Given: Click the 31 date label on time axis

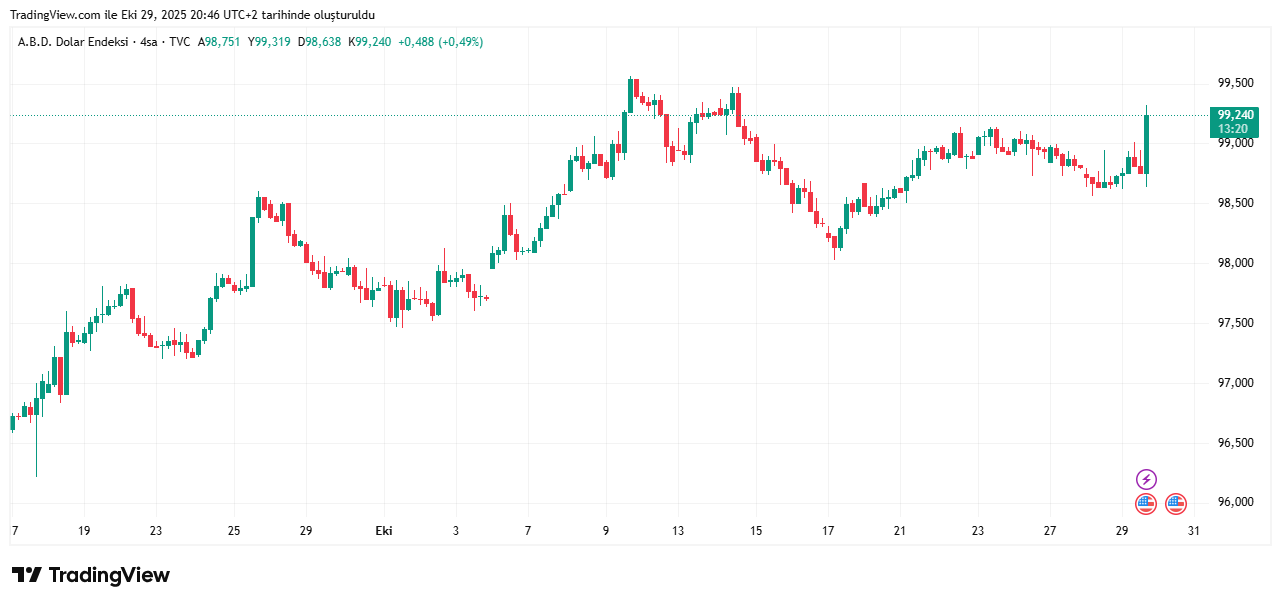Looking at the screenshot, I should [x=1193, y=531].
